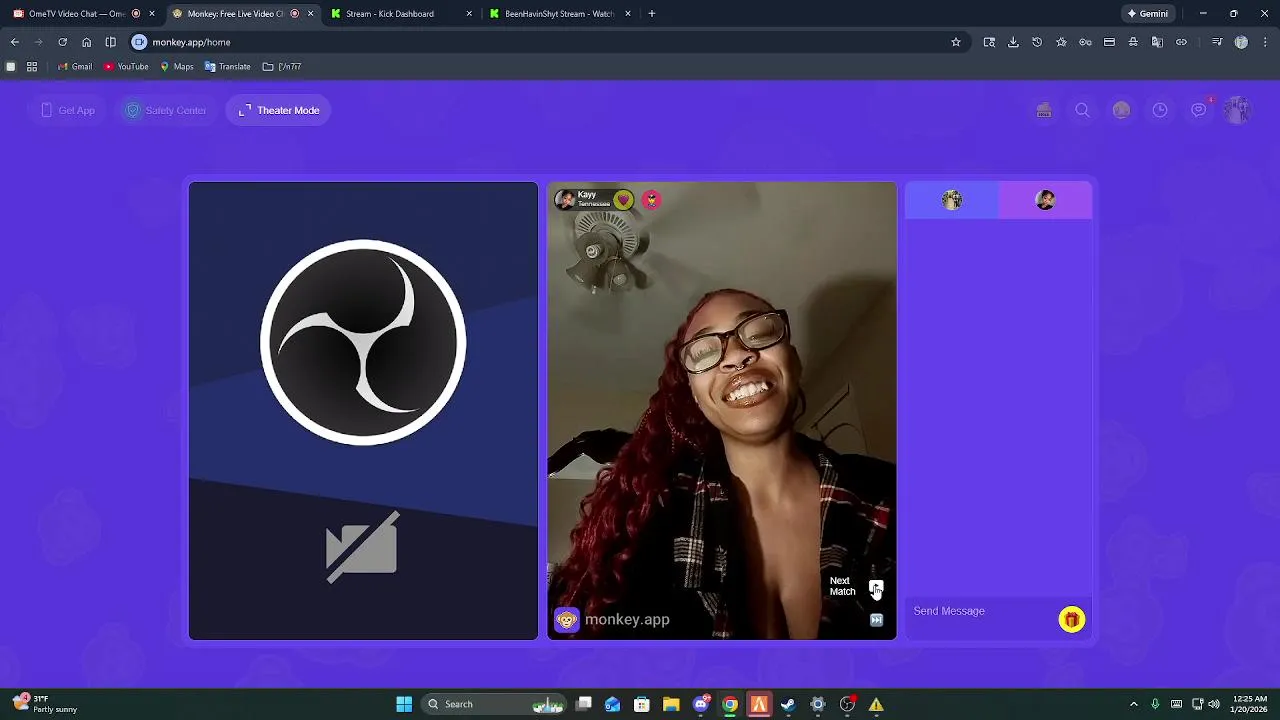Open OBS Studio from the taskbar
The image size is (1280, 720).
[846, 704]
